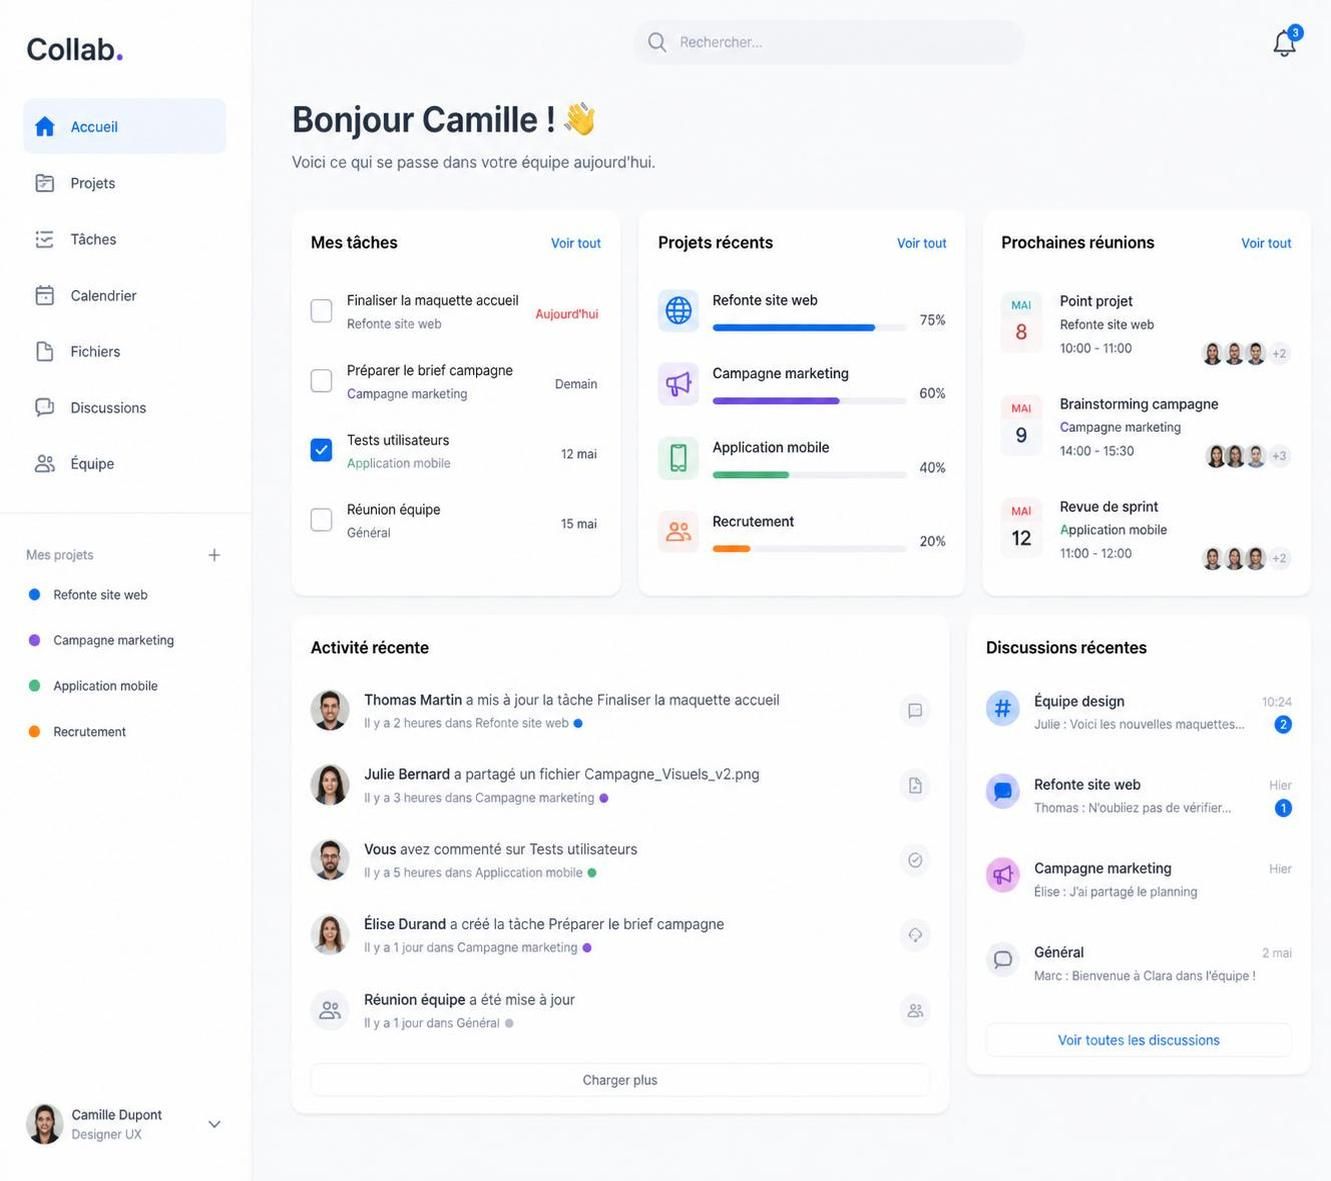Image resolution: width=1331 pixels, height=1181 pixels.
Task: Open Calendrier in the sidebar
Action: (124, 295)
